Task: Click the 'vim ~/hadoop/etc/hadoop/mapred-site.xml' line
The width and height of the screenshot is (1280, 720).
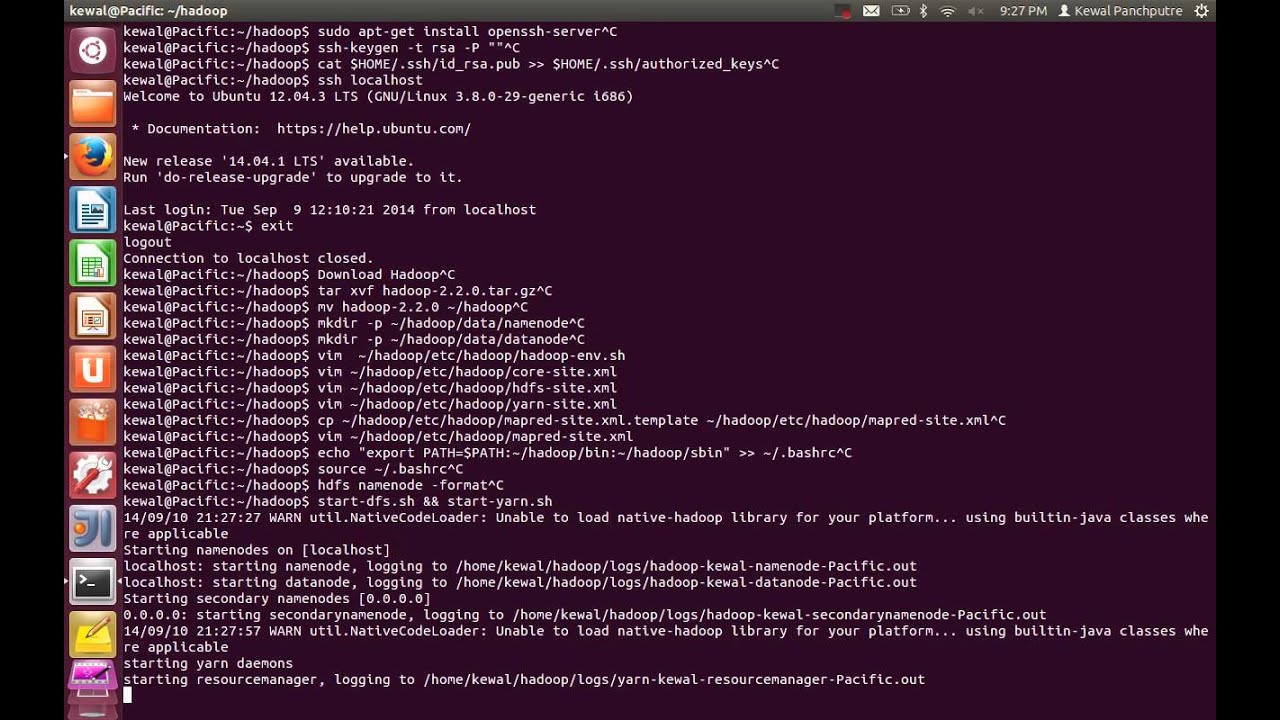Action: (378, 436)
